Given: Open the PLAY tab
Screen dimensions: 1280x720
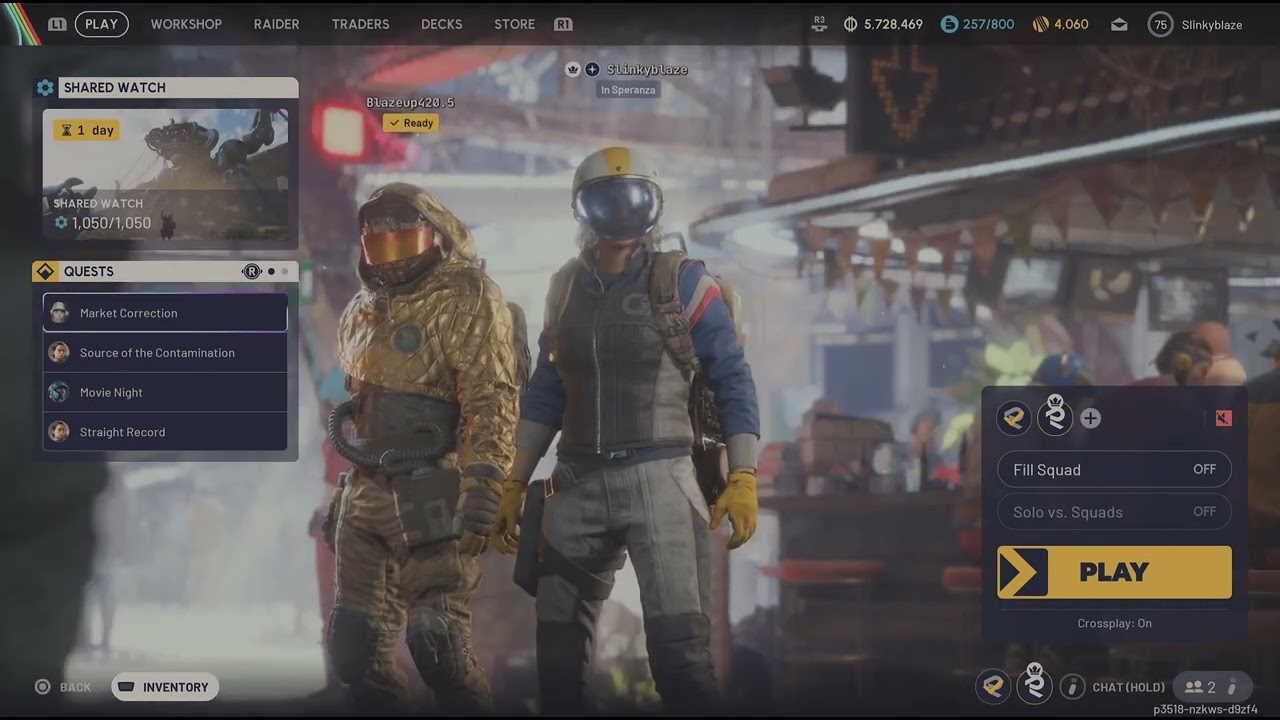Looking at the screenshot, I should pos(101,24).
